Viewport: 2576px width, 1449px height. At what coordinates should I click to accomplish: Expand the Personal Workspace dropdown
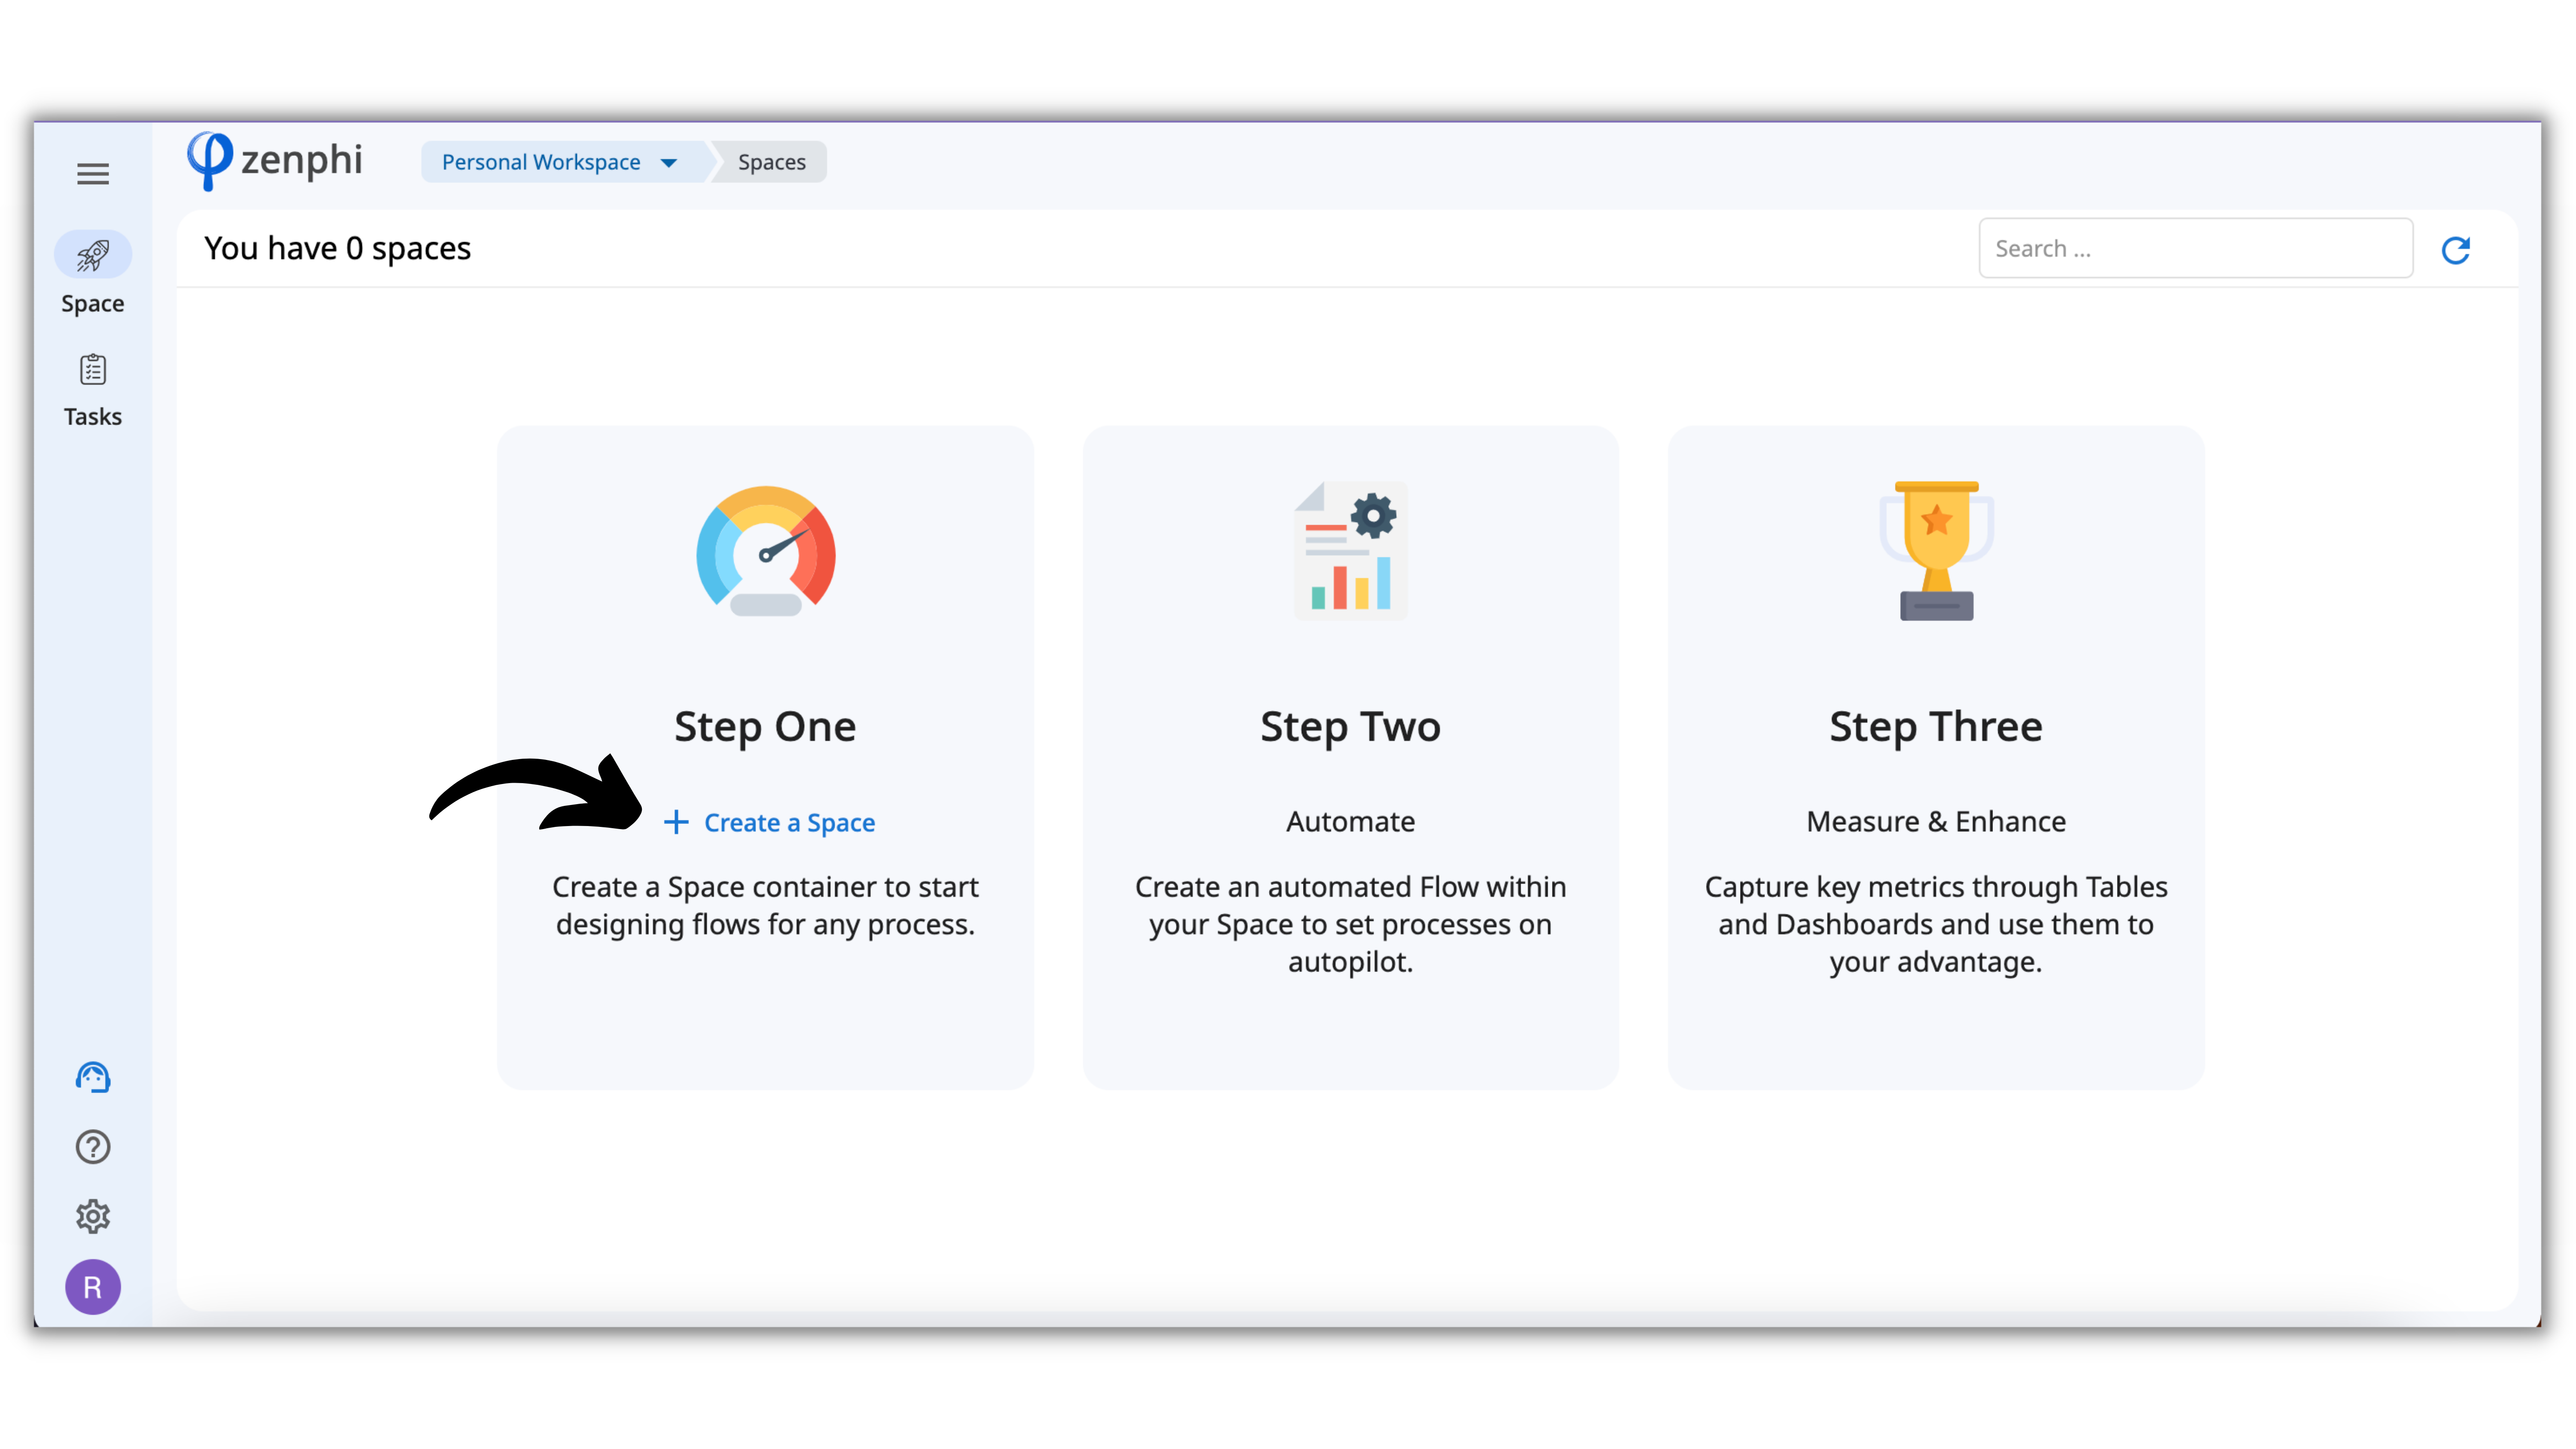click(x=541, y=162)
